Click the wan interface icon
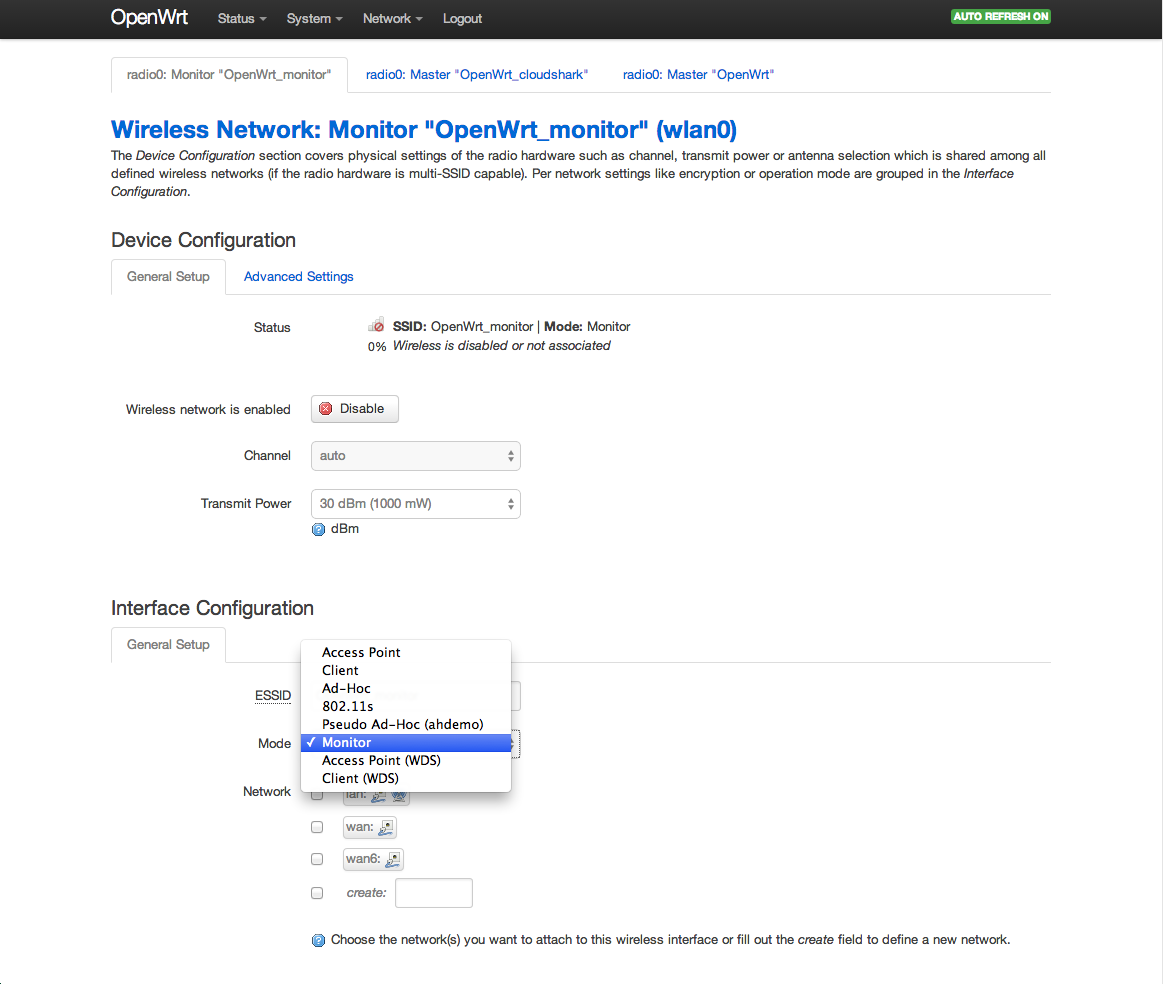 (386, 828)
